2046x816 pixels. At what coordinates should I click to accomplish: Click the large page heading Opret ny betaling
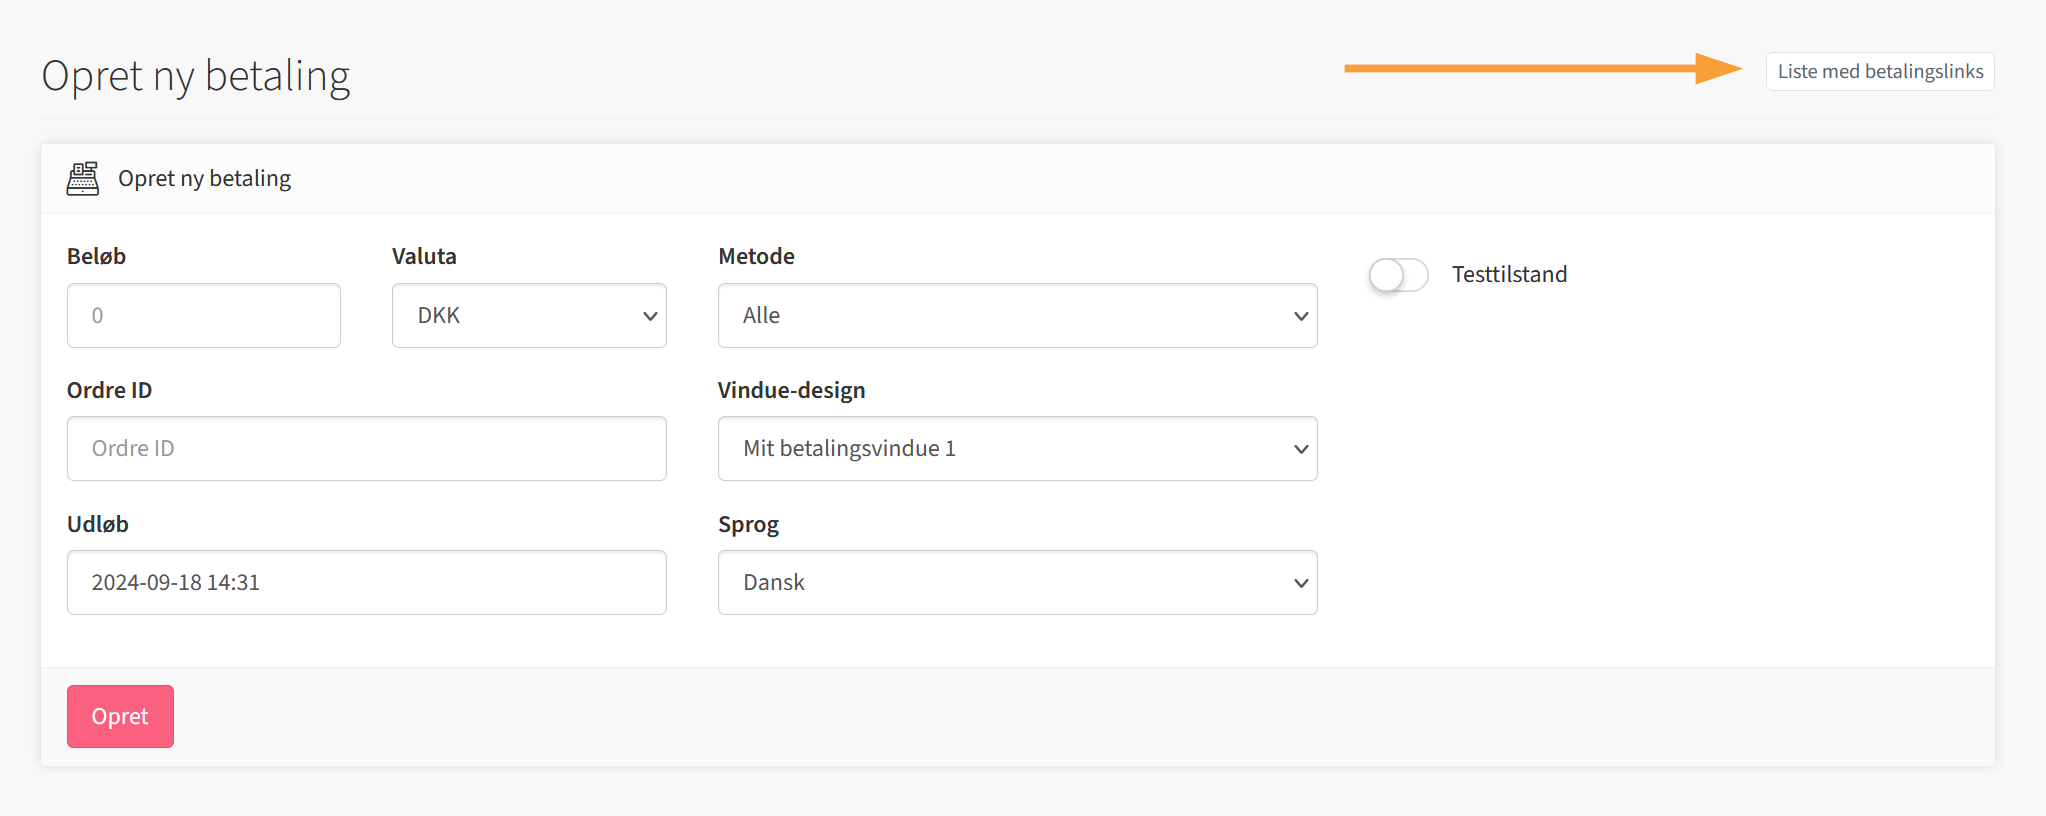(196, 76)
